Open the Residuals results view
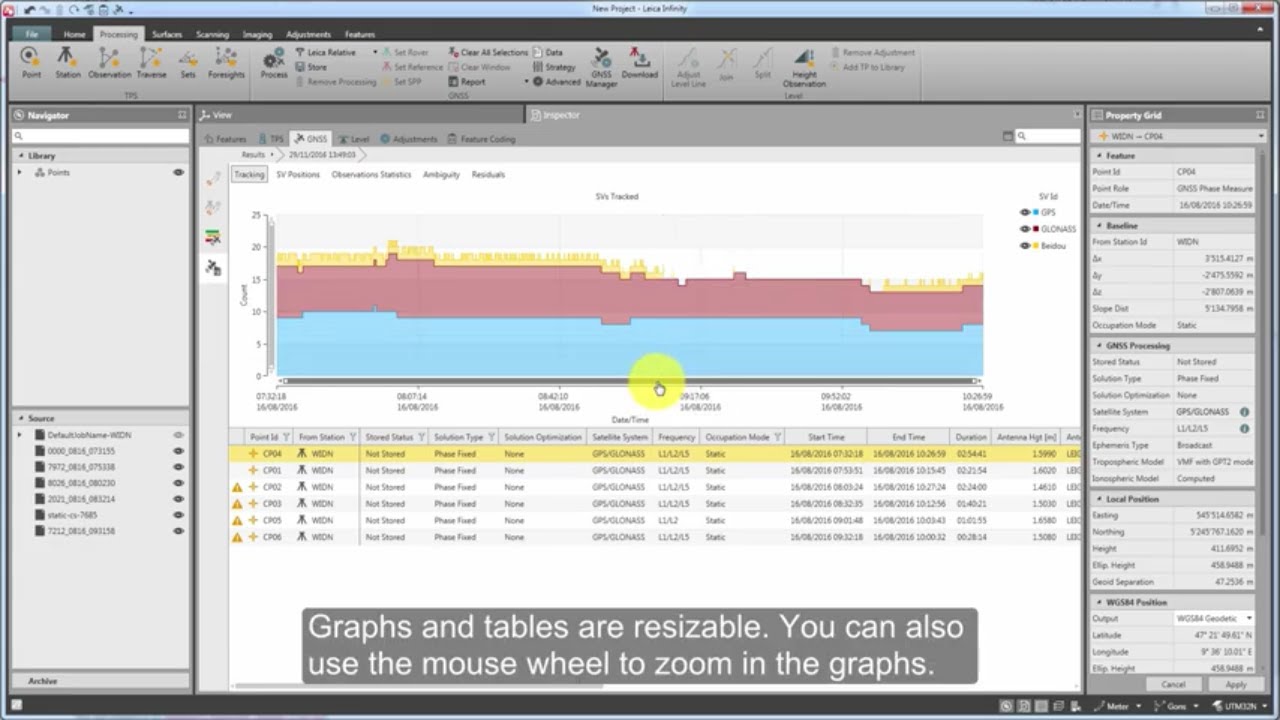1280x720 pixels. 488,174
